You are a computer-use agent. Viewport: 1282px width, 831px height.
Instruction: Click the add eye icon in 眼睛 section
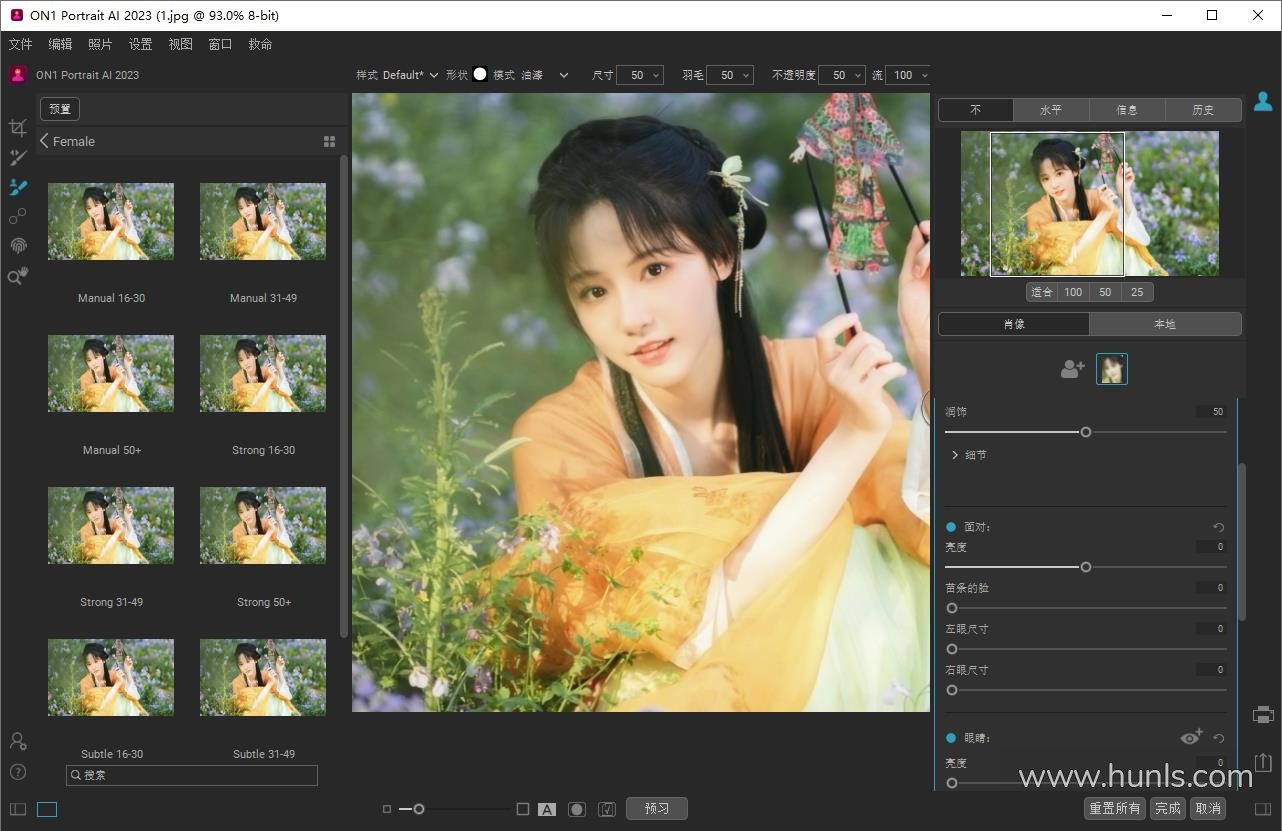(x=1190, y=738)
